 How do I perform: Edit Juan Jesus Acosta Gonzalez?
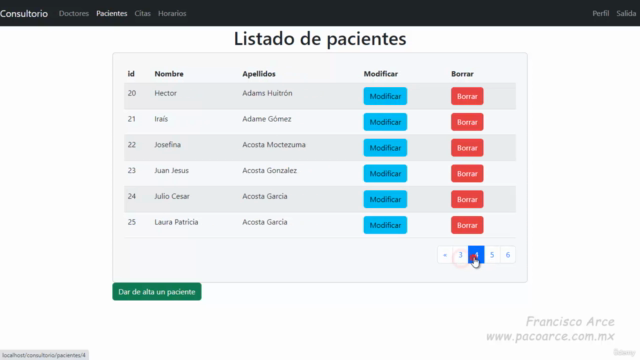coord(385,173)
